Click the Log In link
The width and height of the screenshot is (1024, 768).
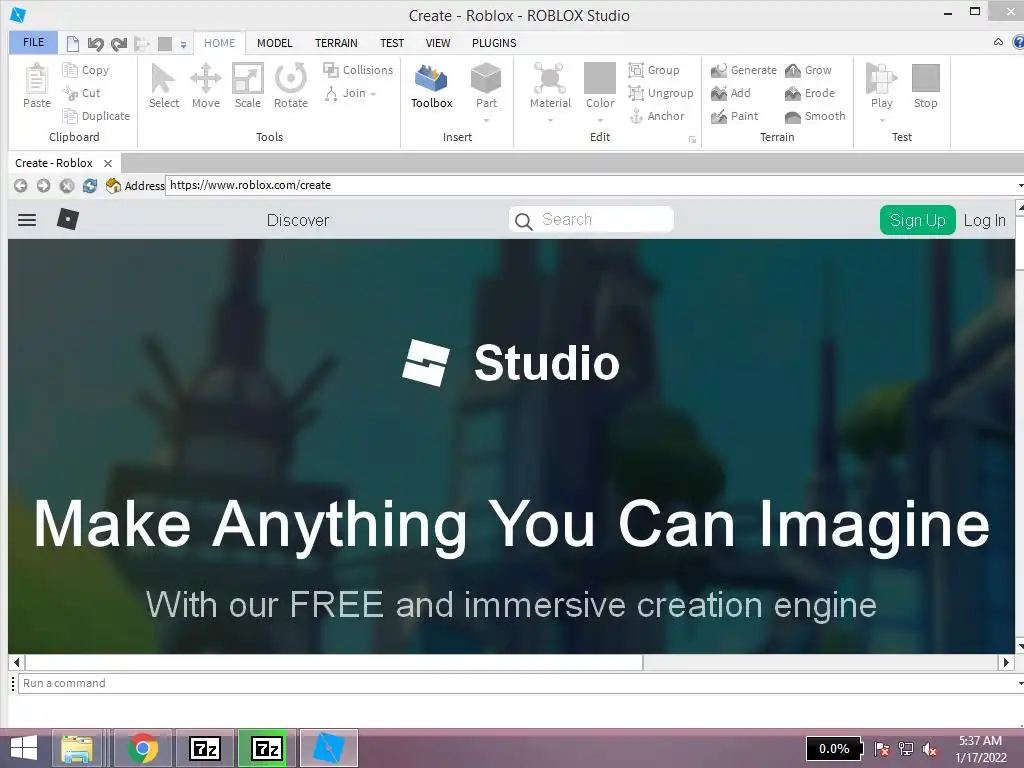point(985,220)
